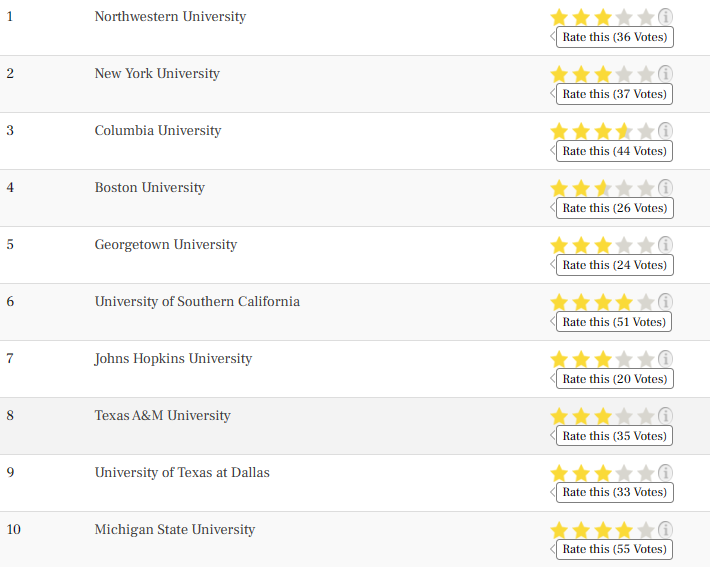Select Johns Hopkins University name

[x=173, y=359]
